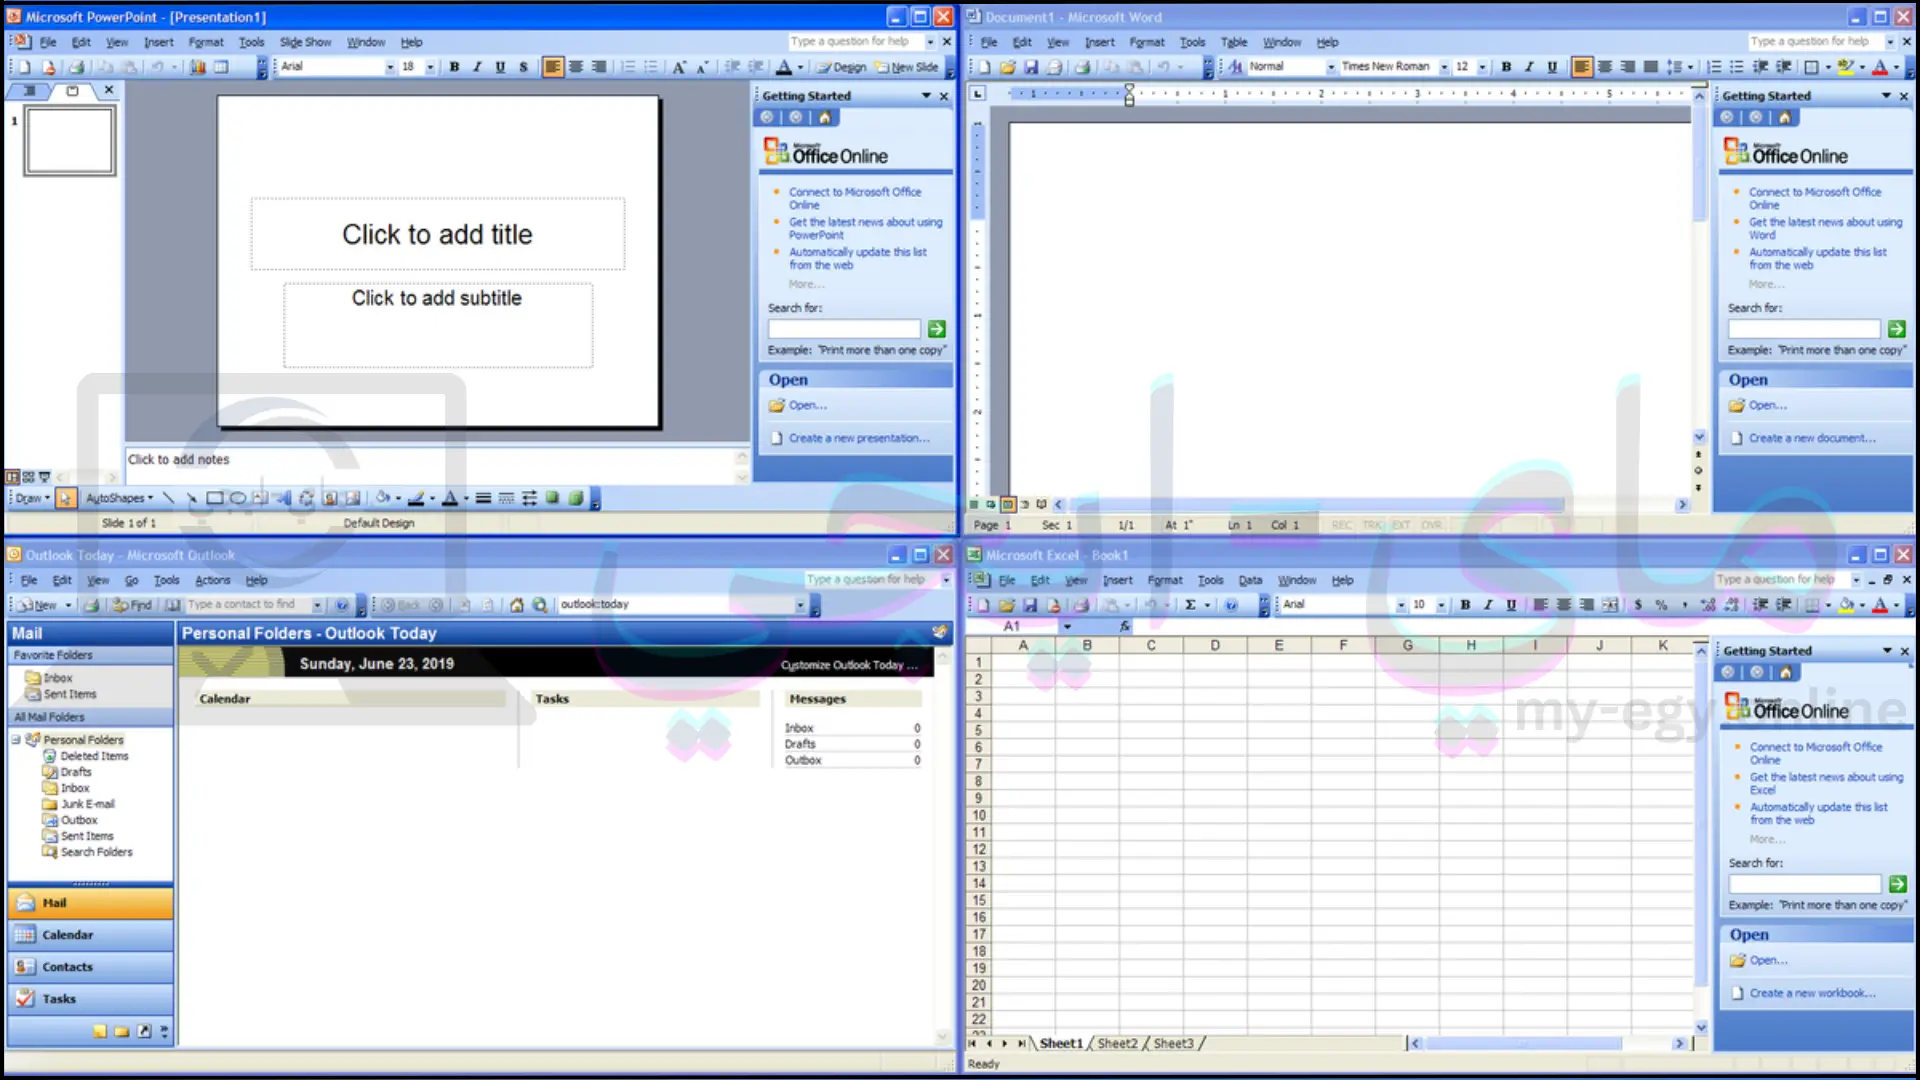Click the Bold icon in Word toolbar

click(x=1505, y=67)
